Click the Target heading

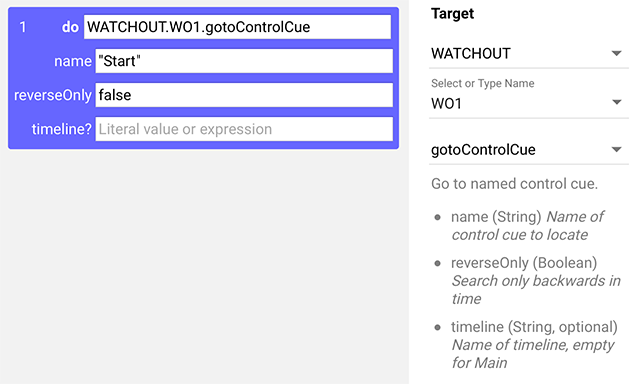(452, 14)
